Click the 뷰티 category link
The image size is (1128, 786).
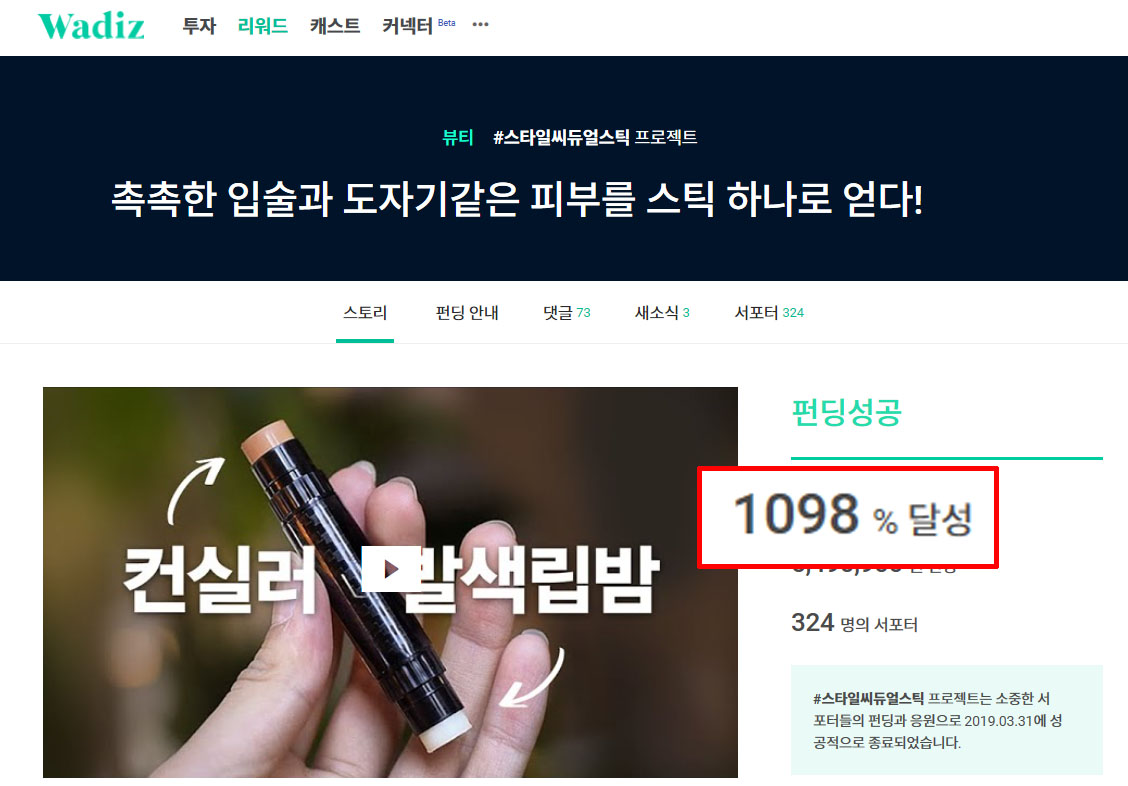point(458,137)
